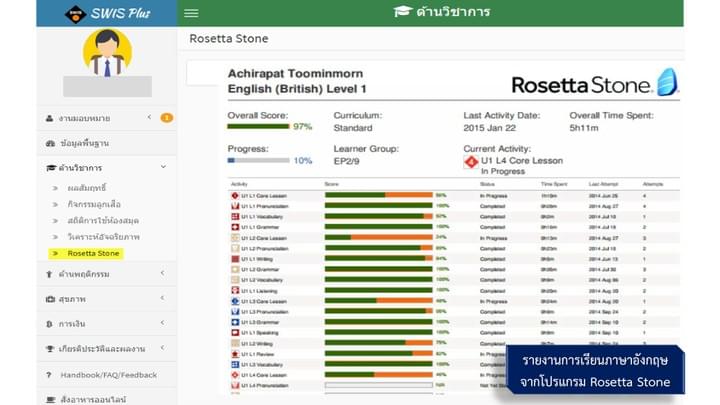Select สถิติการใช้ห้องสมุด in sidebar
Viewport: 720px width, 405px height.
click(102, 220)
